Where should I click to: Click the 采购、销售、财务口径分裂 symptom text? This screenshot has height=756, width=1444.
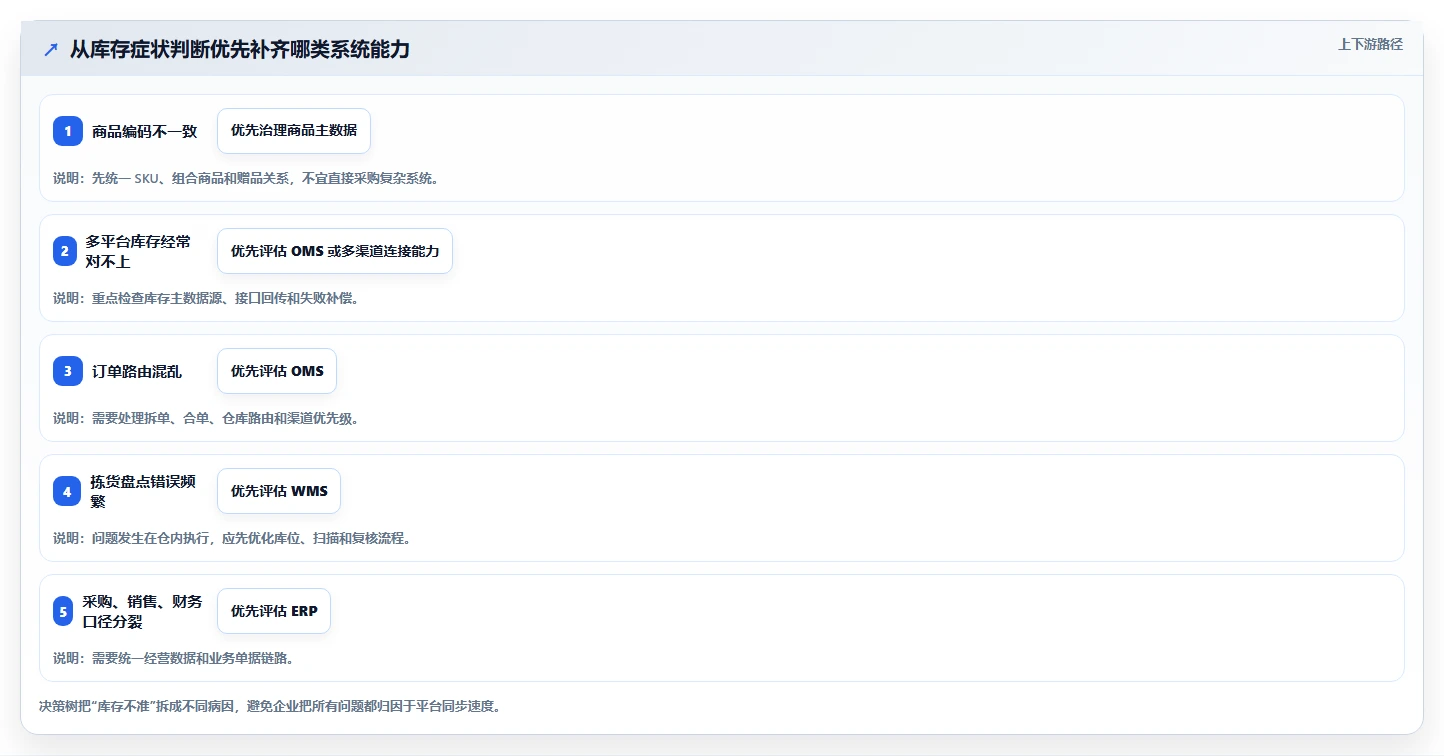(143, 611)
